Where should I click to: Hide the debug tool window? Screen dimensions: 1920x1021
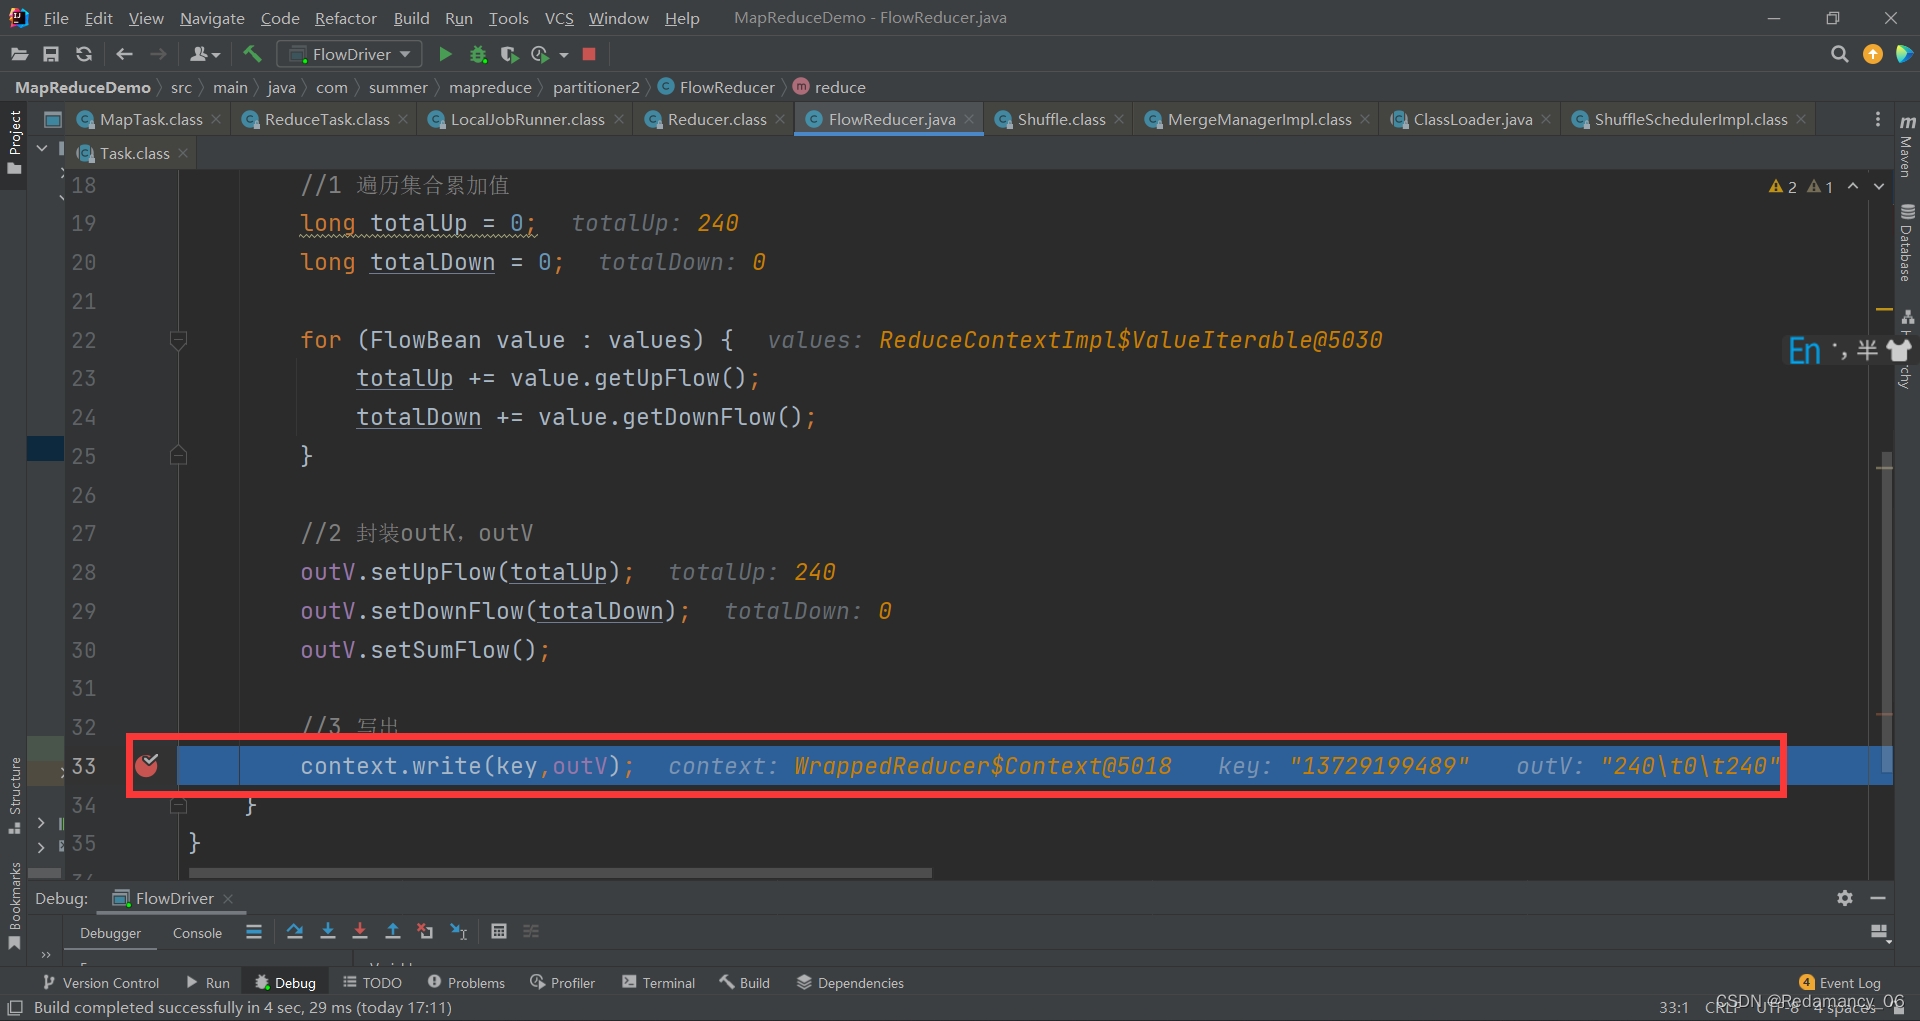[1878, 898]
